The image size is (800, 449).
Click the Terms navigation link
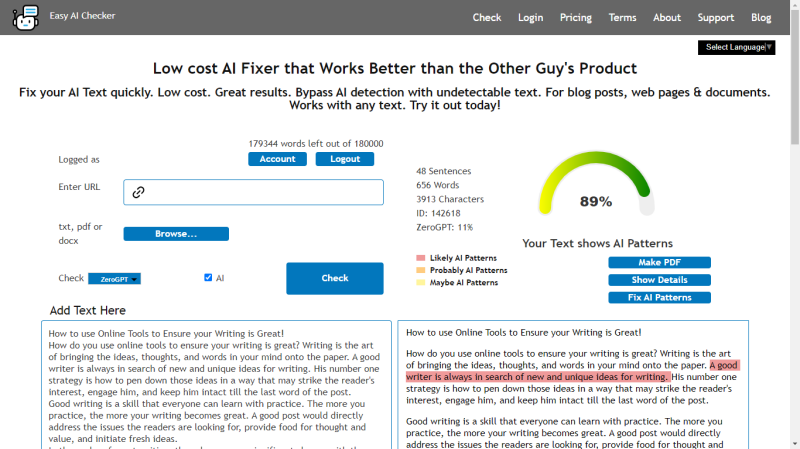click(x=622, y=18)
